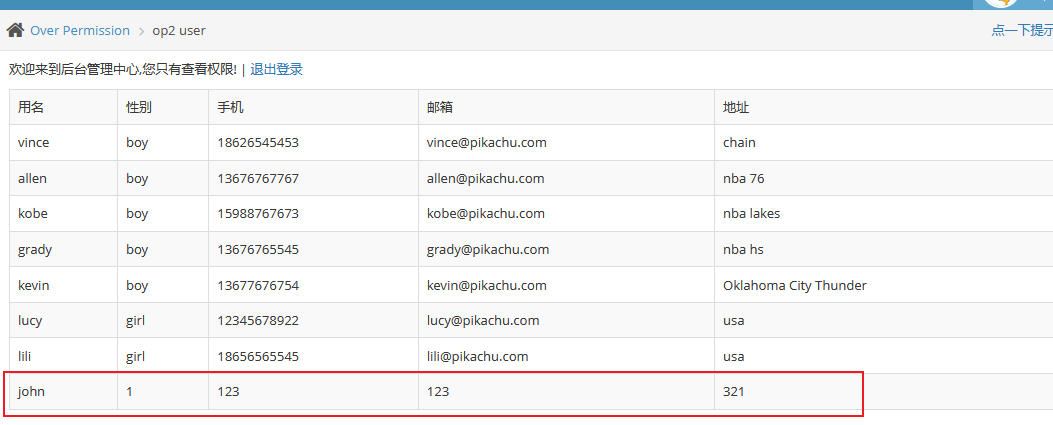Select the username cell kevin
1053x425 pixels.
pos(34,285)
